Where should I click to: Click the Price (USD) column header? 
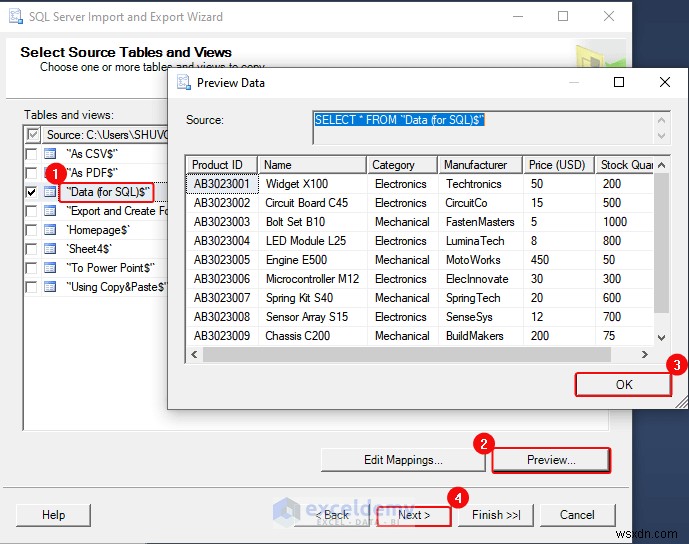(559, 165)
